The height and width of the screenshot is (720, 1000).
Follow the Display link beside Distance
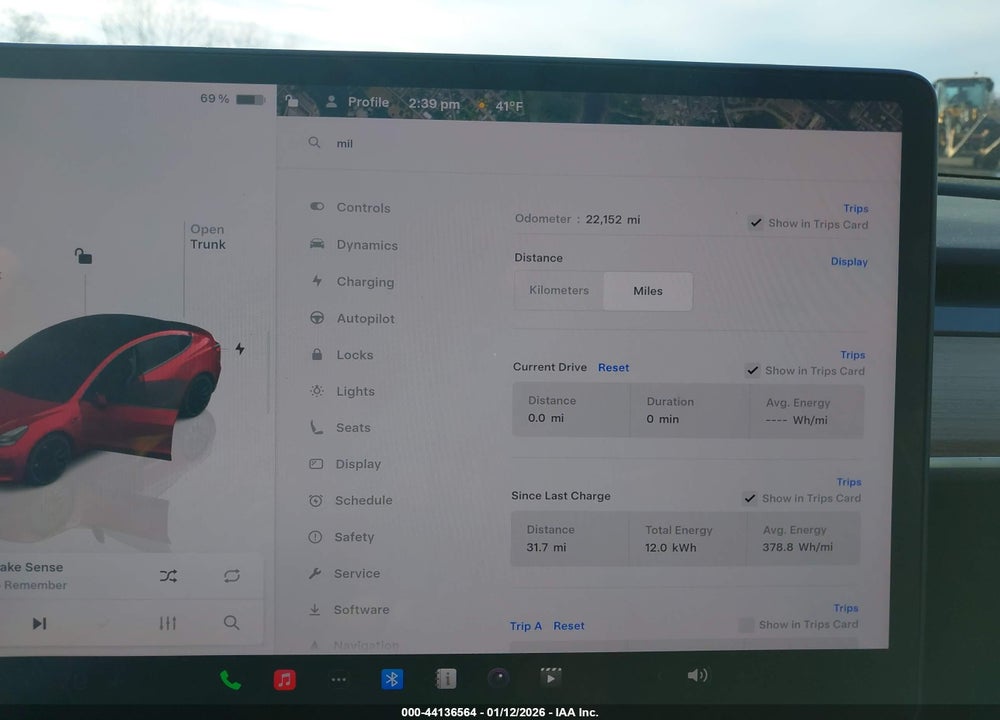(x=849, y=261)
